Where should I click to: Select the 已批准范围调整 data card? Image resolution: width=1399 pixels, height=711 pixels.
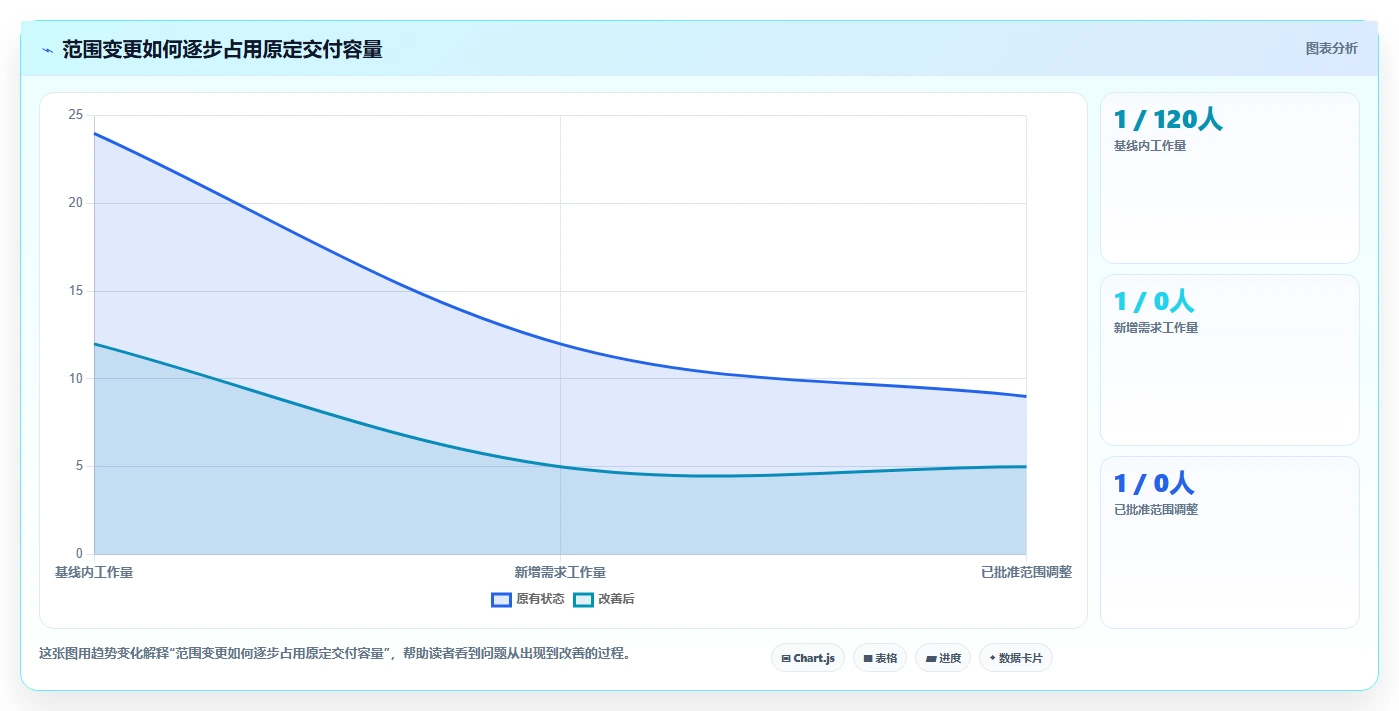pyautogui.click(x=1230, y=543)
